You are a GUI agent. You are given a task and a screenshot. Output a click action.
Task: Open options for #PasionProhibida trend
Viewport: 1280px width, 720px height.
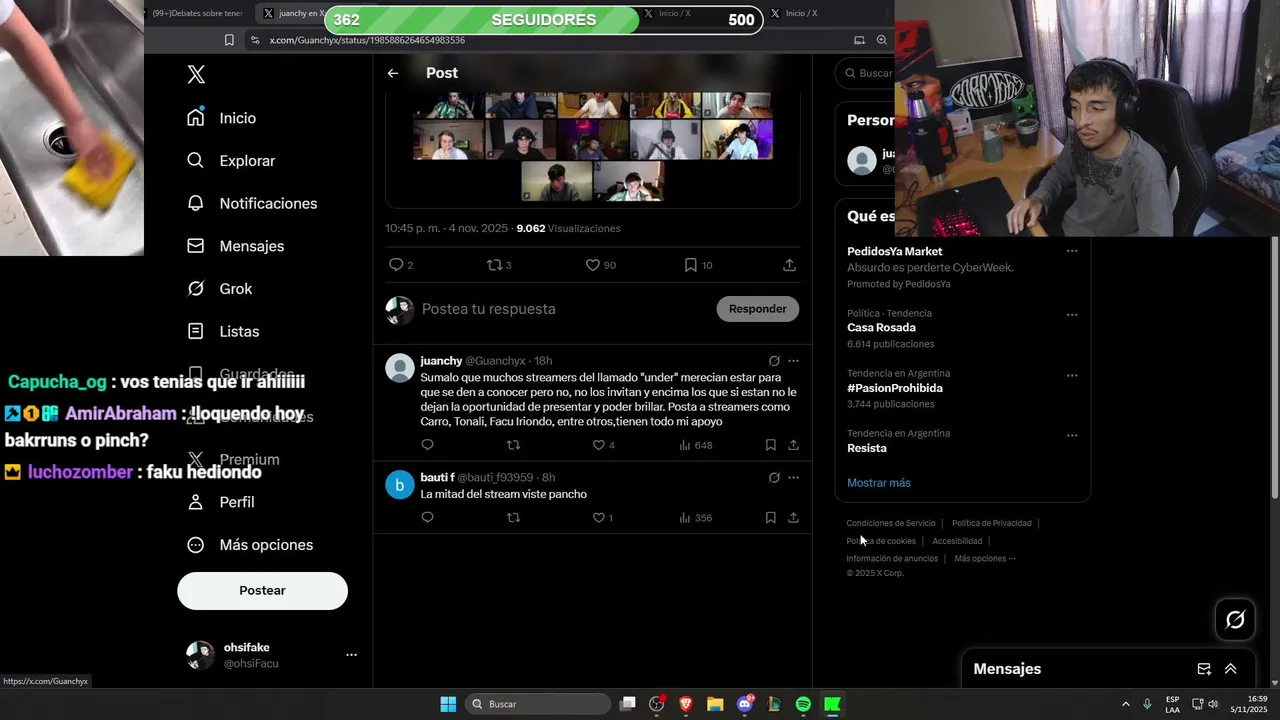pos(1072,376)
